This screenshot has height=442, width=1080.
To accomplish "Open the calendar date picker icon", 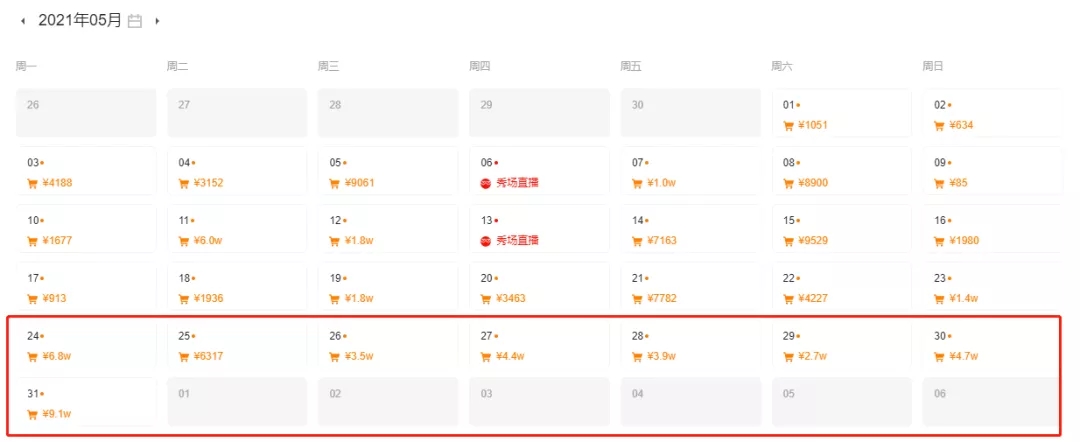I will [x=135, y=20].
